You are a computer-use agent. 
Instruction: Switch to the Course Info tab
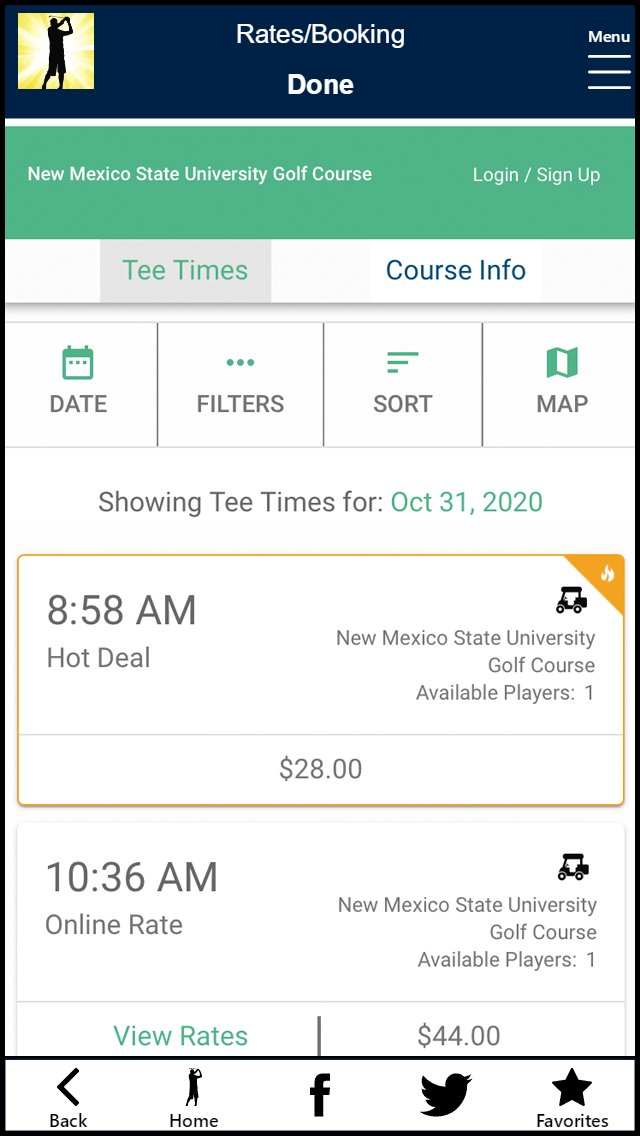pos(455,270)
